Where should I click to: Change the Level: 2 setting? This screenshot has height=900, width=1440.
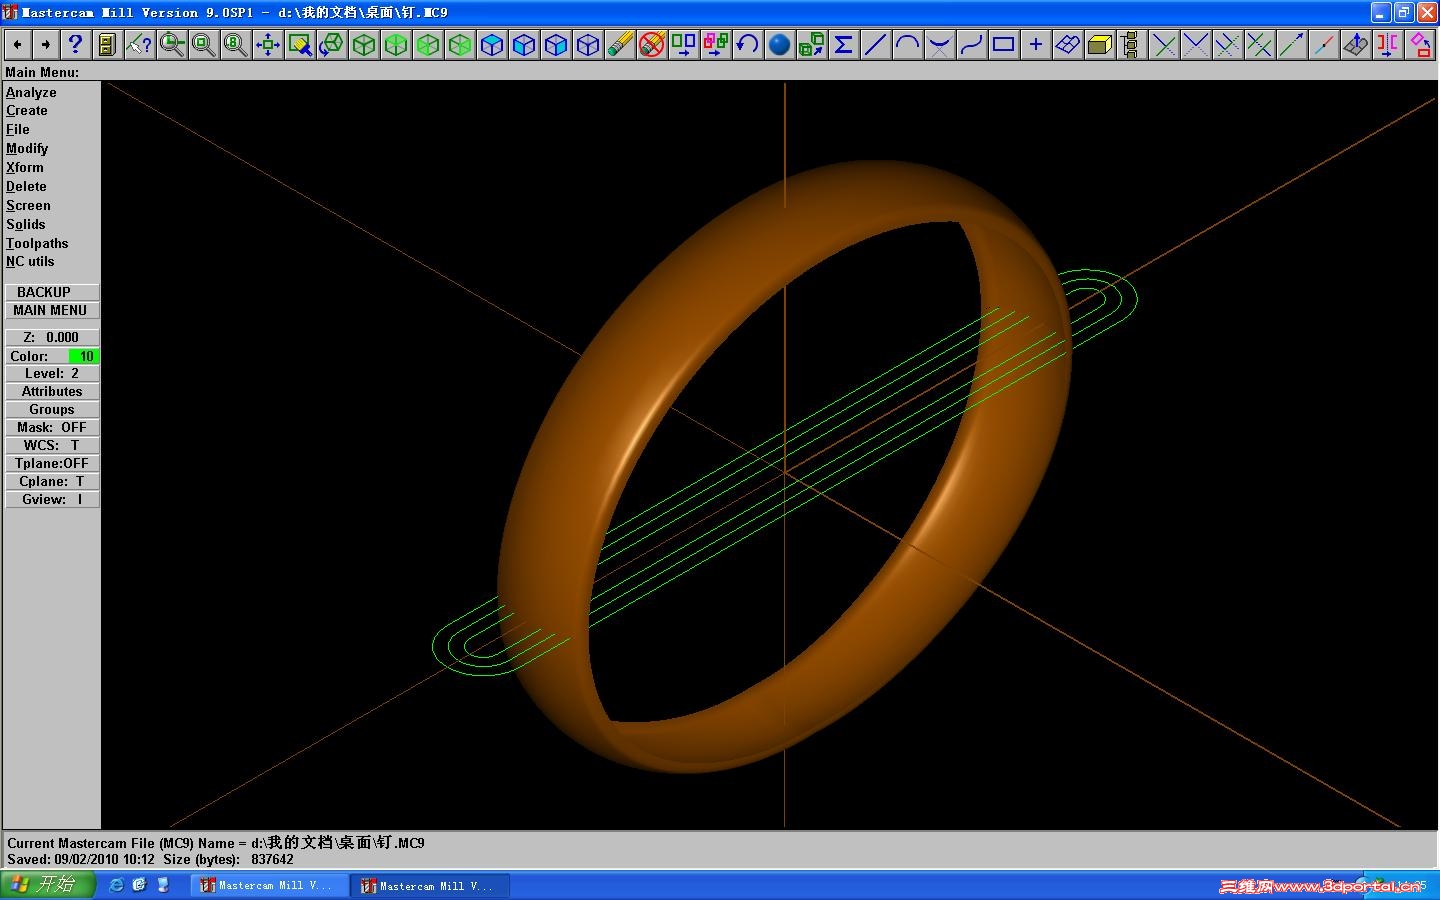click(52, 374)
